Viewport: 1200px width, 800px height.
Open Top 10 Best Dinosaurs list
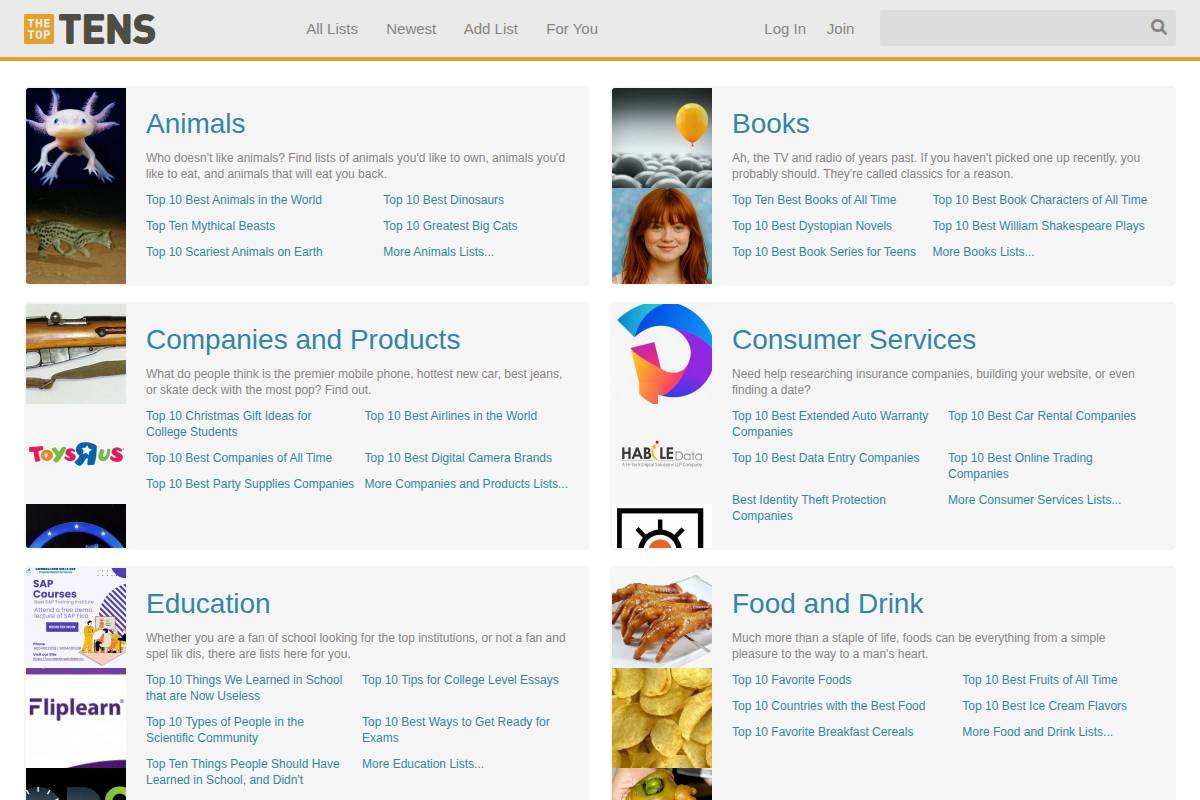click(x=443, y=200)
